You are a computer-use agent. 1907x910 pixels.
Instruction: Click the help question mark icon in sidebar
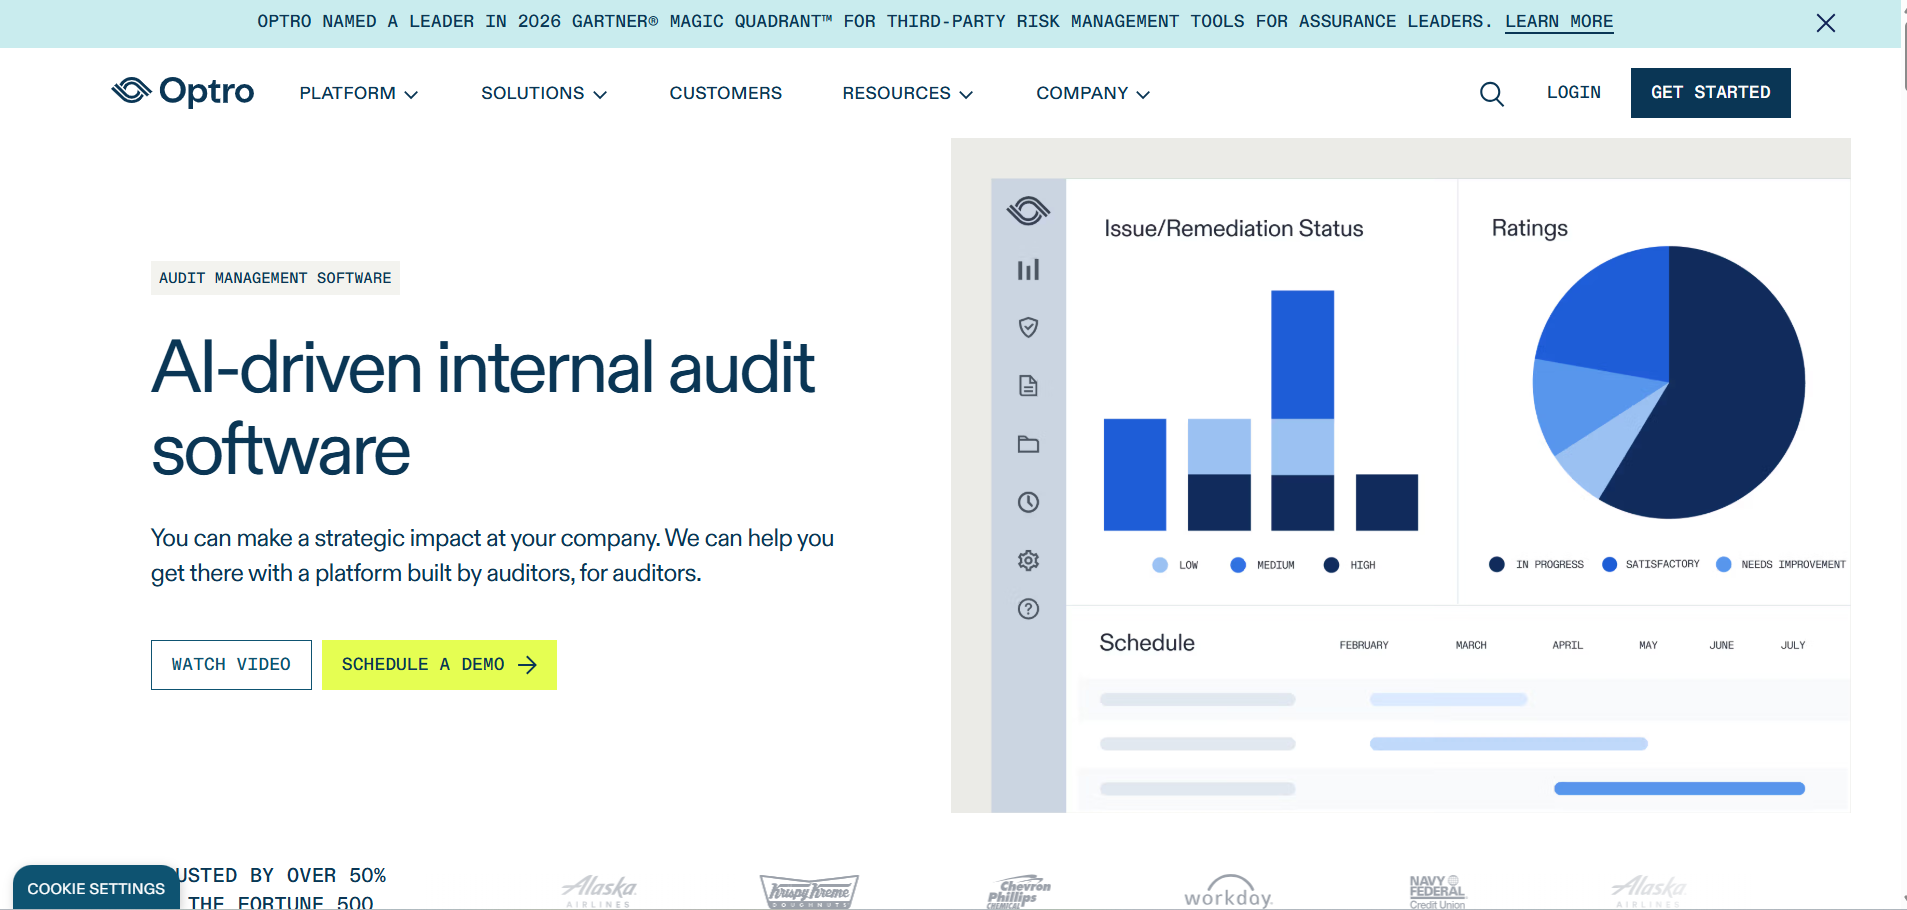[x=1028, y=608]
